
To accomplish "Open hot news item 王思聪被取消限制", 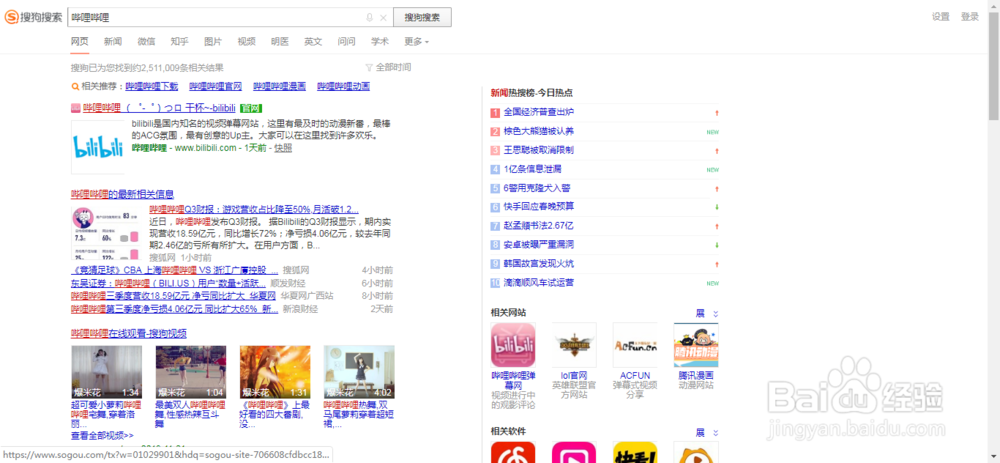I will 539,151.
